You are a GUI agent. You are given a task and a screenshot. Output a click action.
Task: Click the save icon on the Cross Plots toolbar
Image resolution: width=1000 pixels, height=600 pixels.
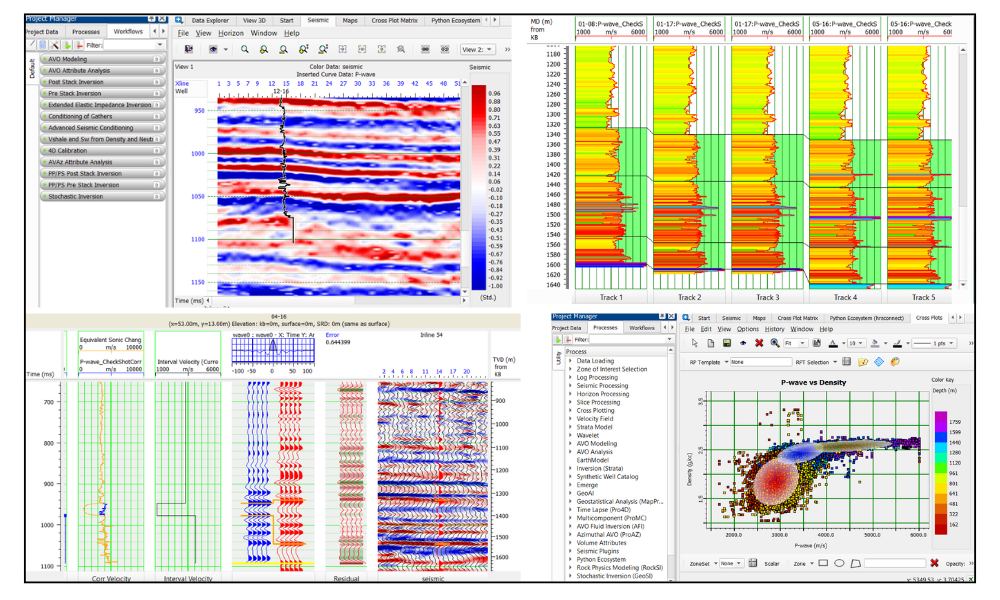pyautogui.click(x=726, y=343)
